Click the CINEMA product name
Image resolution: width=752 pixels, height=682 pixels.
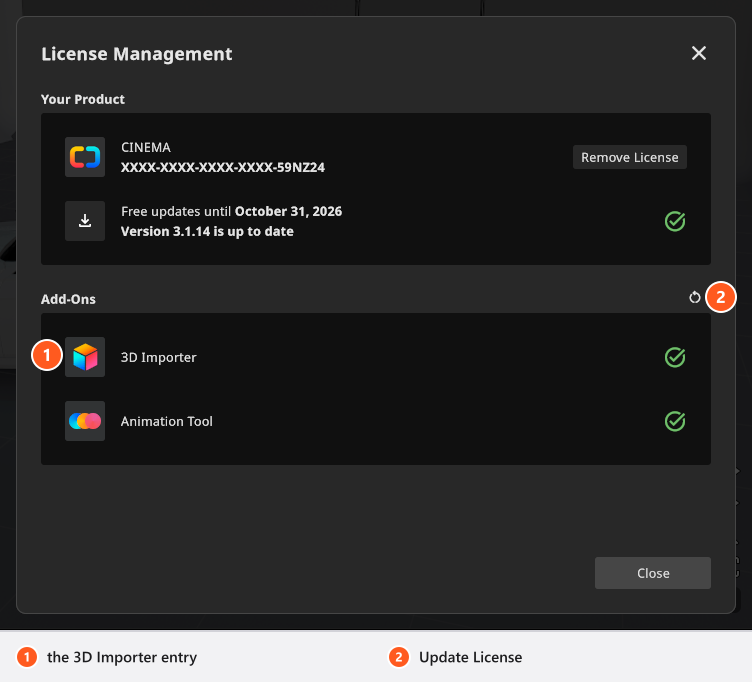pyautogui.click(x=146, y=147)
